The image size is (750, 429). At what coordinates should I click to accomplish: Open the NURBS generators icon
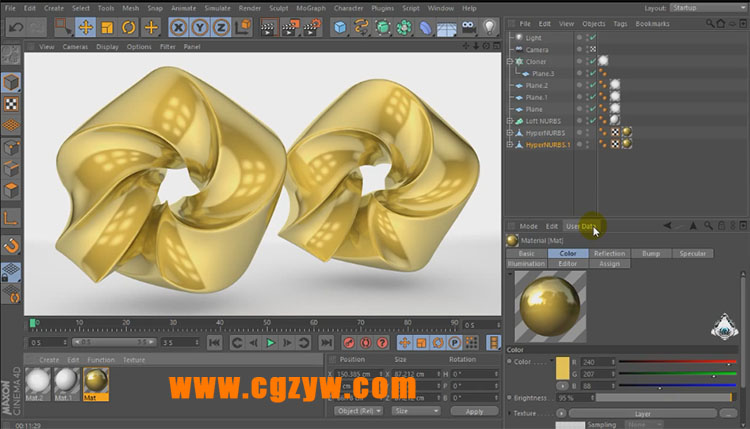(383, 27)
